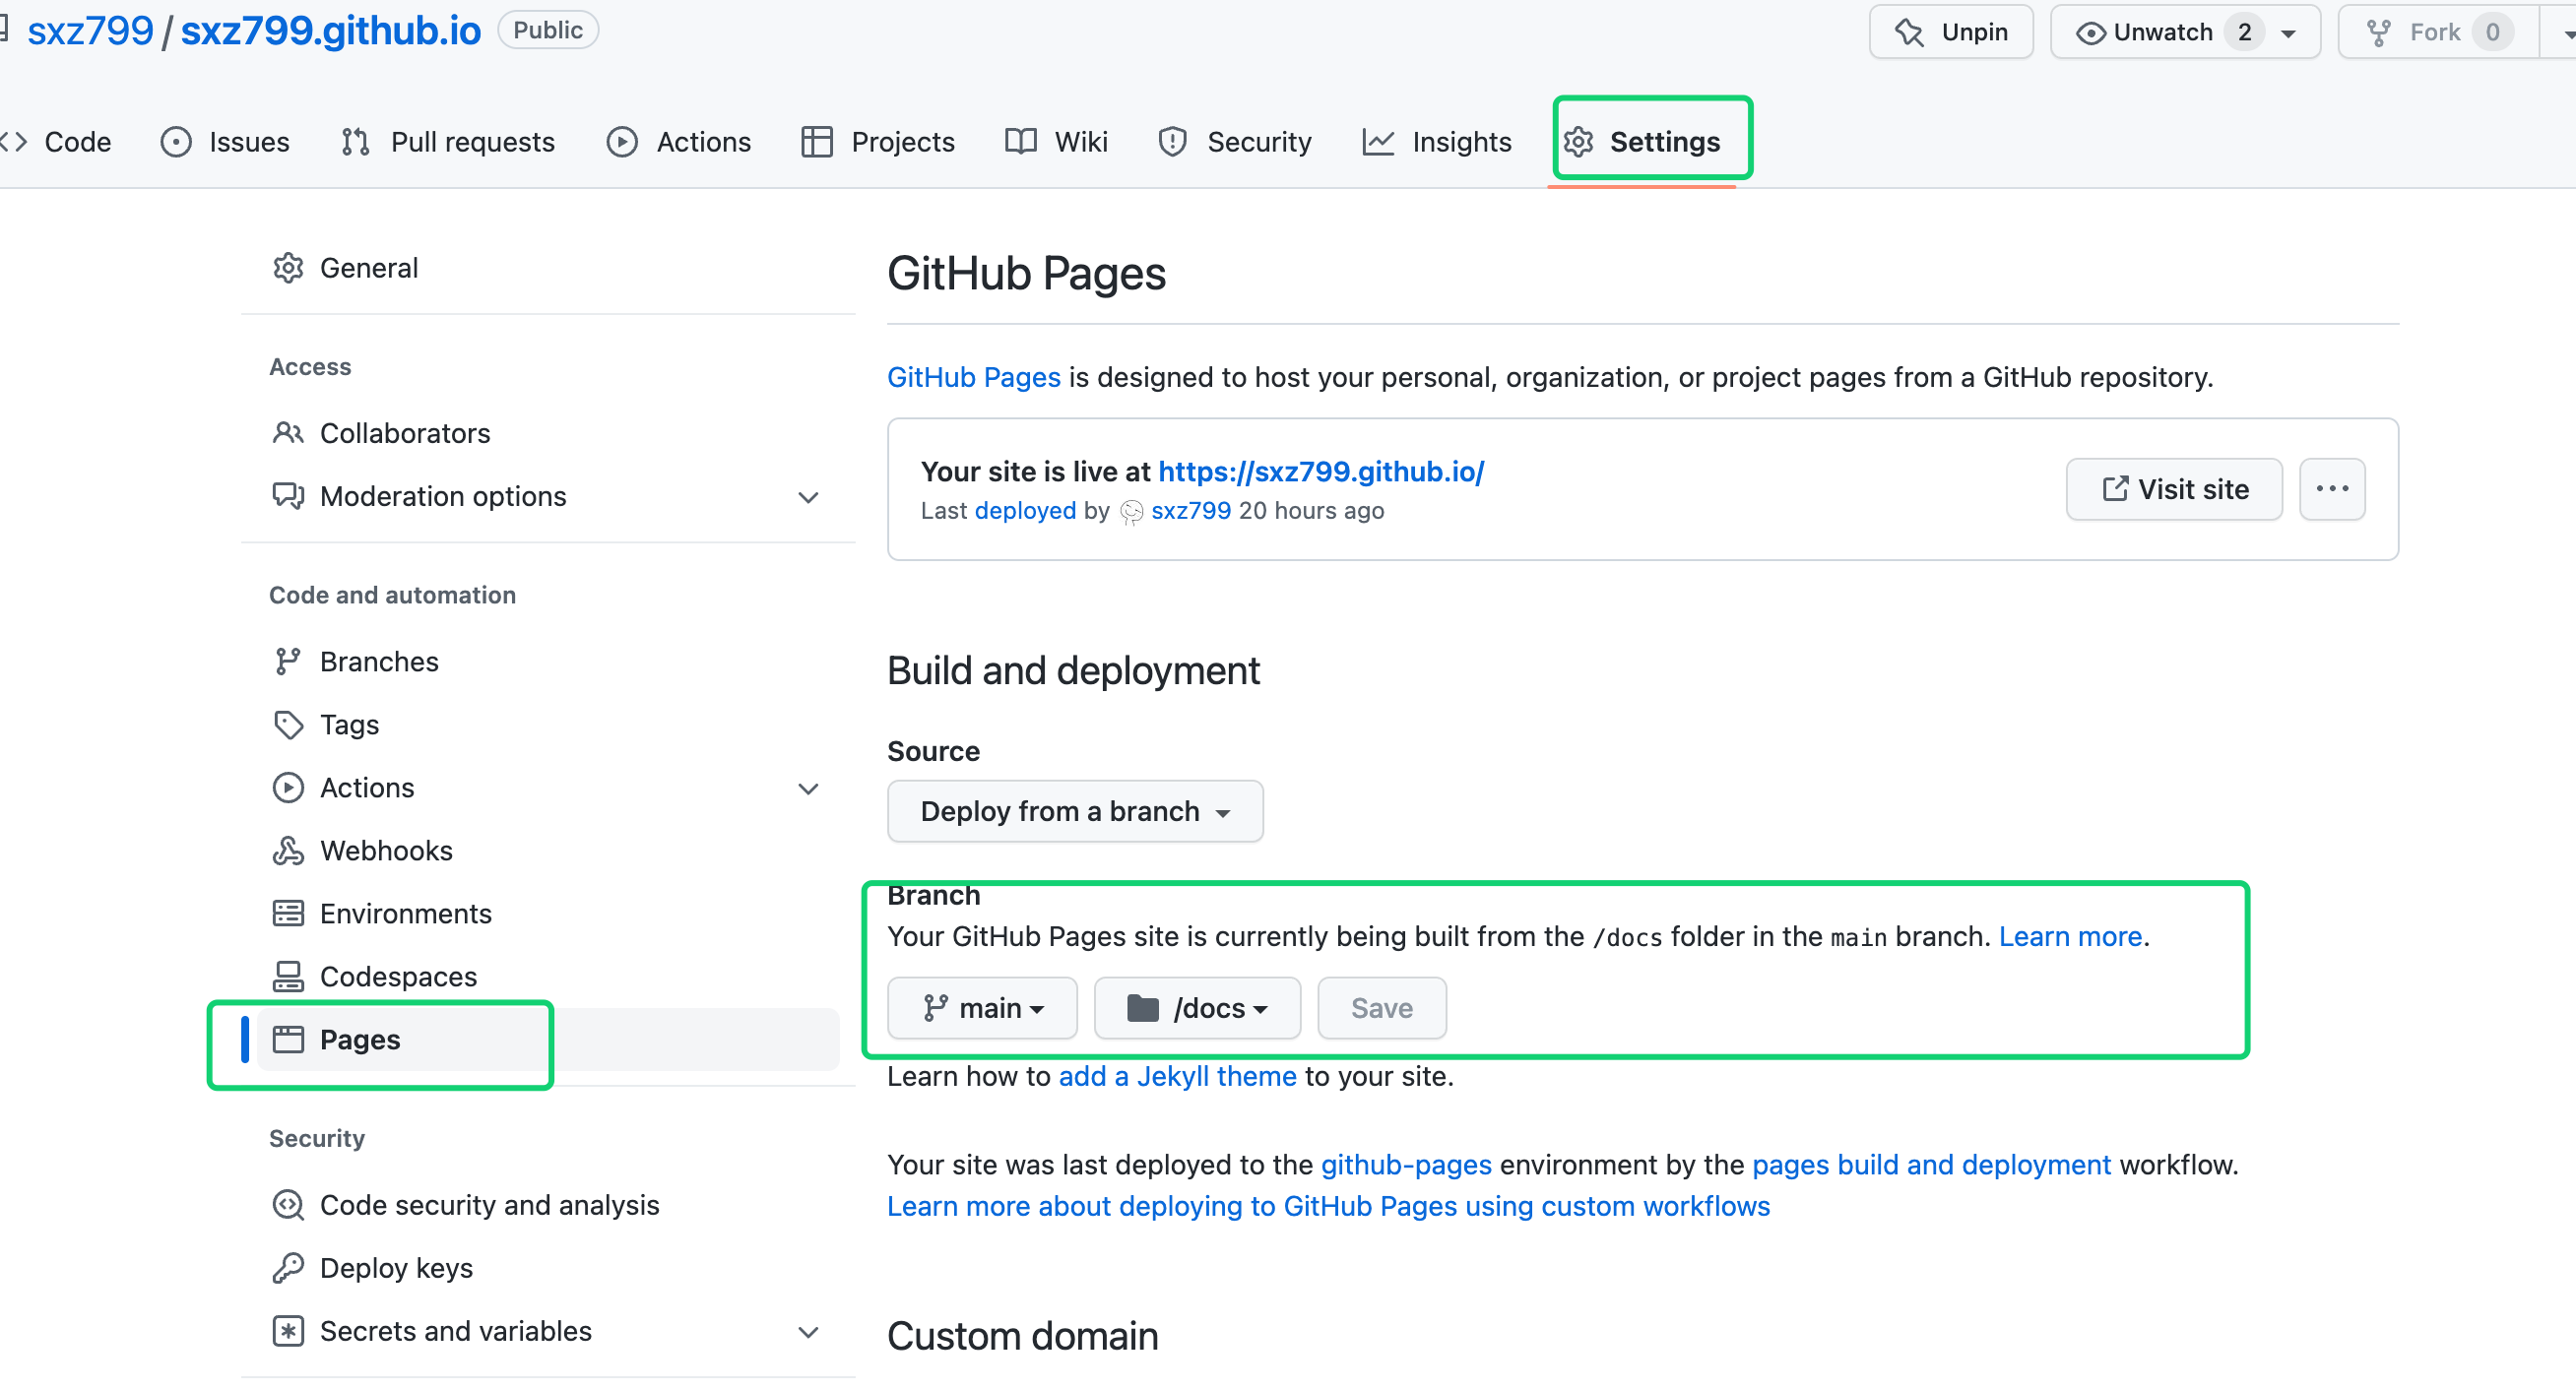Open Deploy keys settings
This screenshot has width=2576, height=1390.
(x=547, y=1267)
